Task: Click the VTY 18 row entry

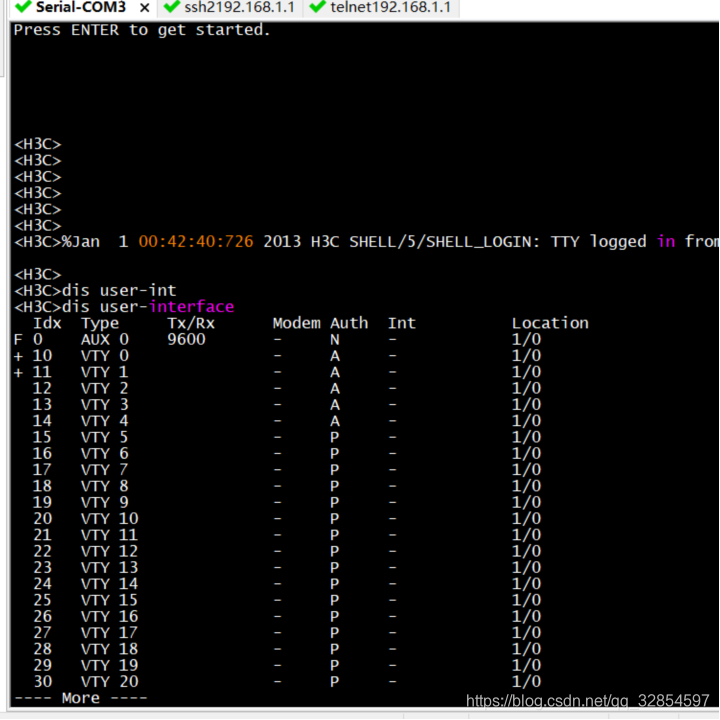Action: point(110,649)
